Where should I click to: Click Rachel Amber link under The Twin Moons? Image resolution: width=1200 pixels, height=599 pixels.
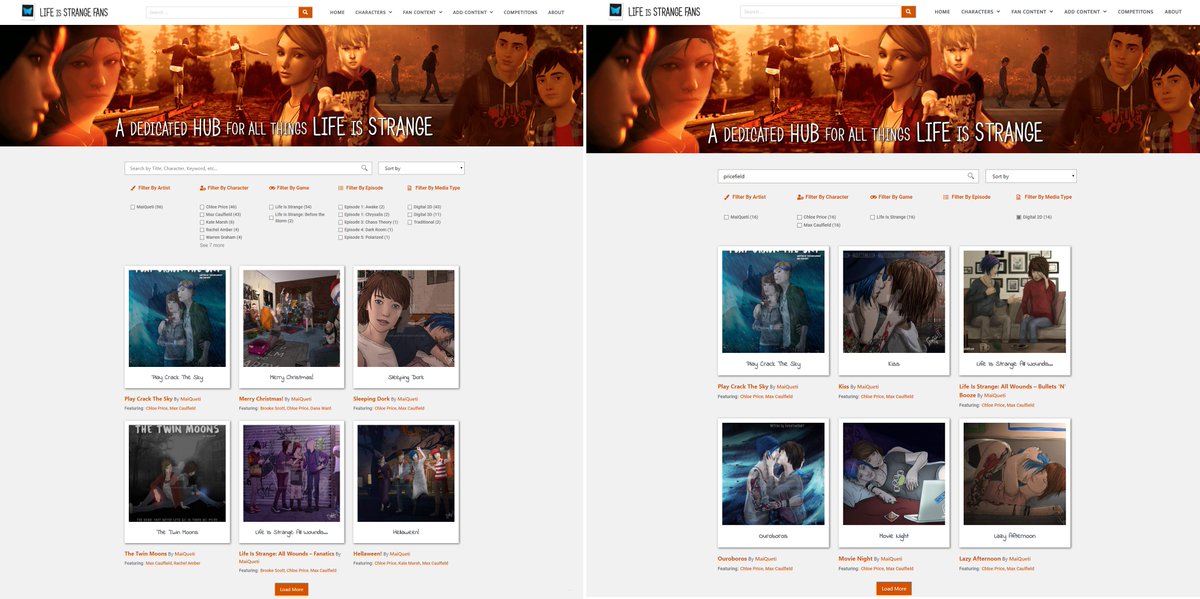[186, 563]
